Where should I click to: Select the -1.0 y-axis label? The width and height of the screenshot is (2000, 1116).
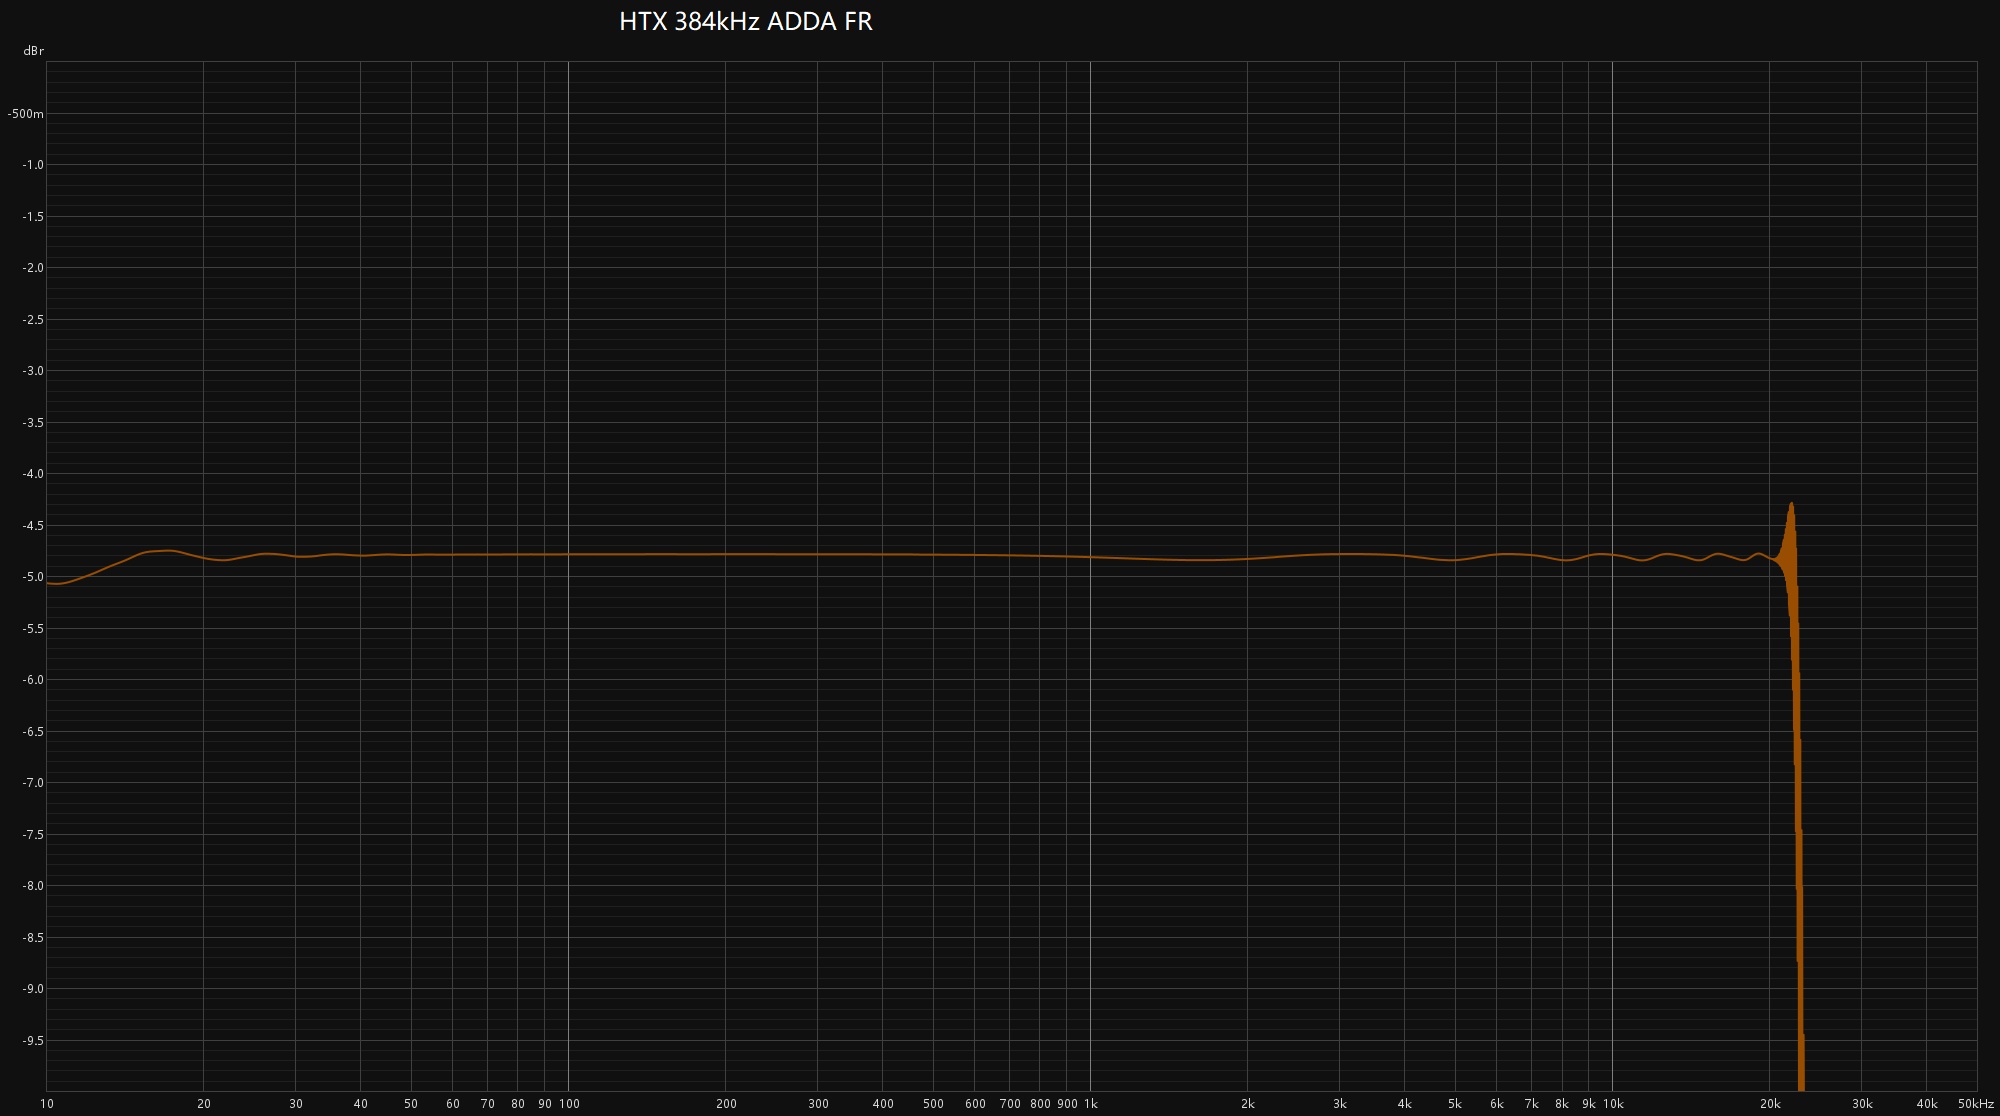click(33, 165)
